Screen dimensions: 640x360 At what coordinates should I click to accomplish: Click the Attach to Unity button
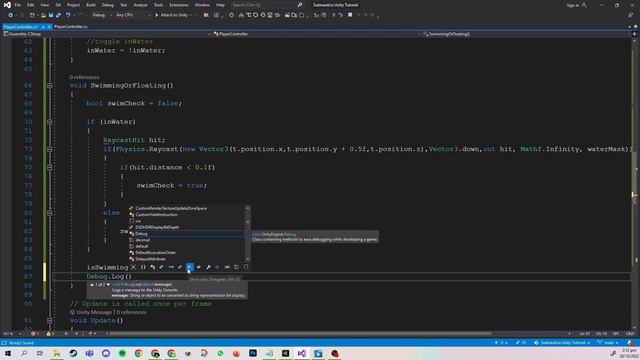tap(171, 15)
